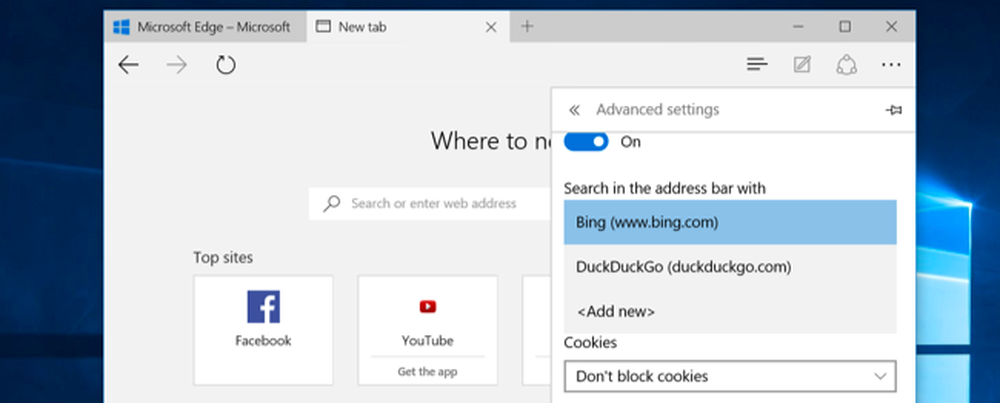Click the Search or enter web address field
This screenshot has height=403, width=1000.
(430, 203)
